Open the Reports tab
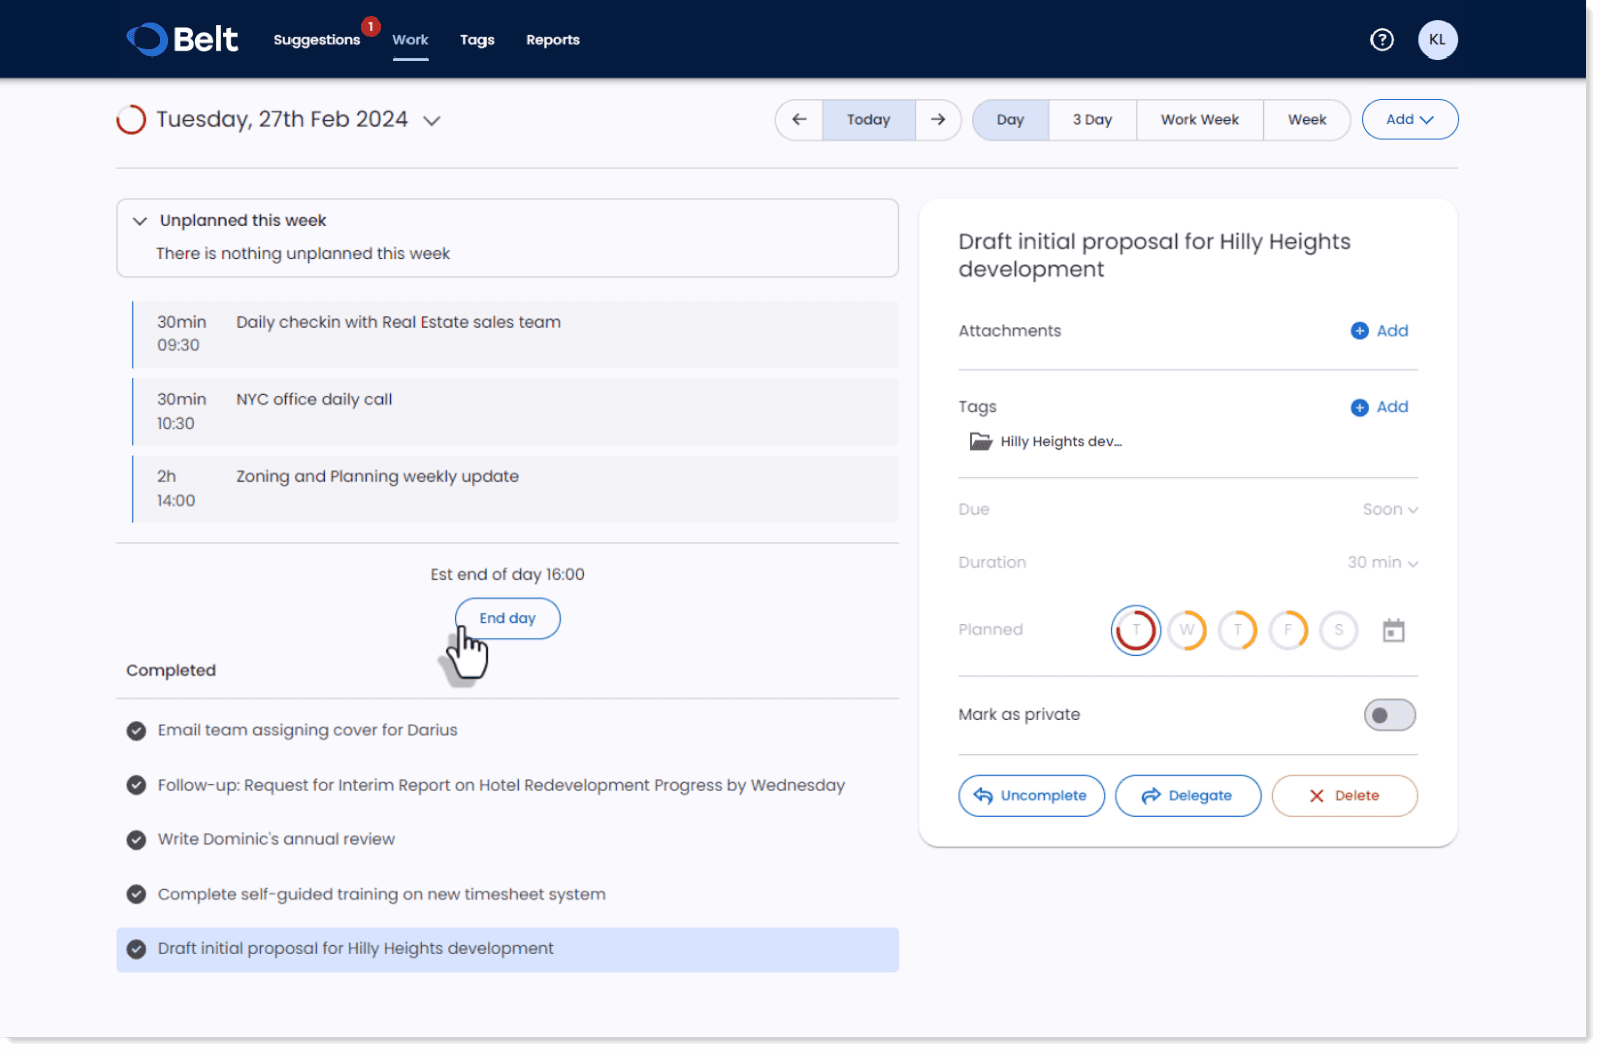Viewport: 1600px width, 1051px height. 553,40
